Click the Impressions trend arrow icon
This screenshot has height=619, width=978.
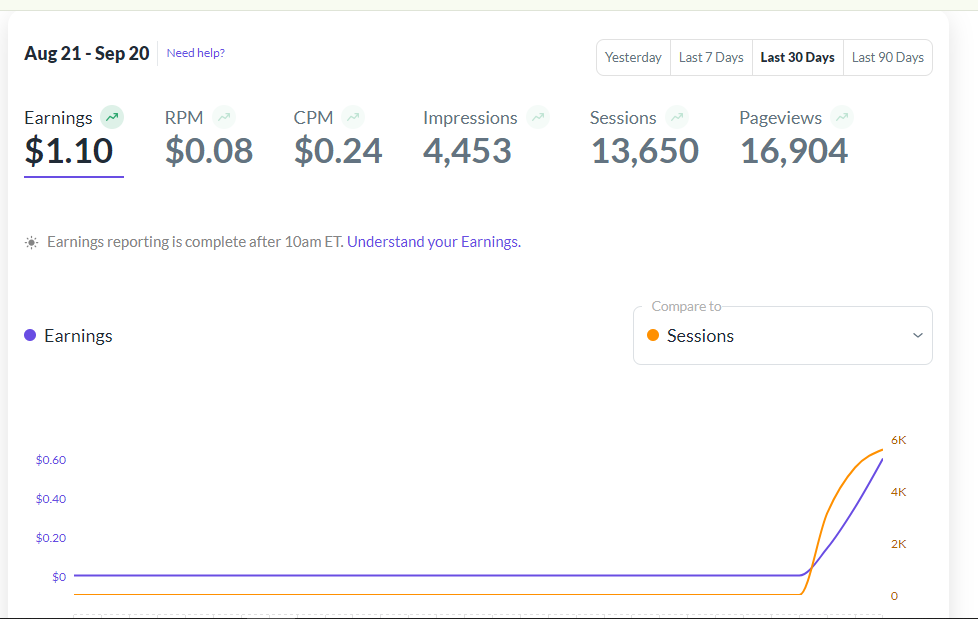(x=539, y=118)
